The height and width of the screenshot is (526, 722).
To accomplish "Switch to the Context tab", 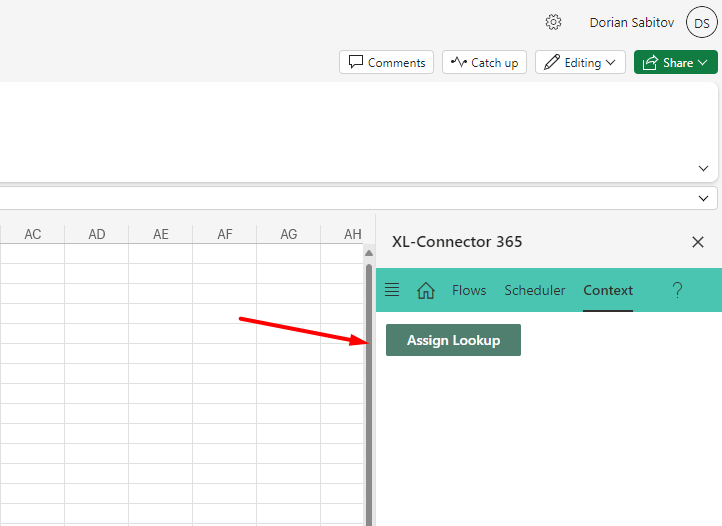I will point(608,290).
